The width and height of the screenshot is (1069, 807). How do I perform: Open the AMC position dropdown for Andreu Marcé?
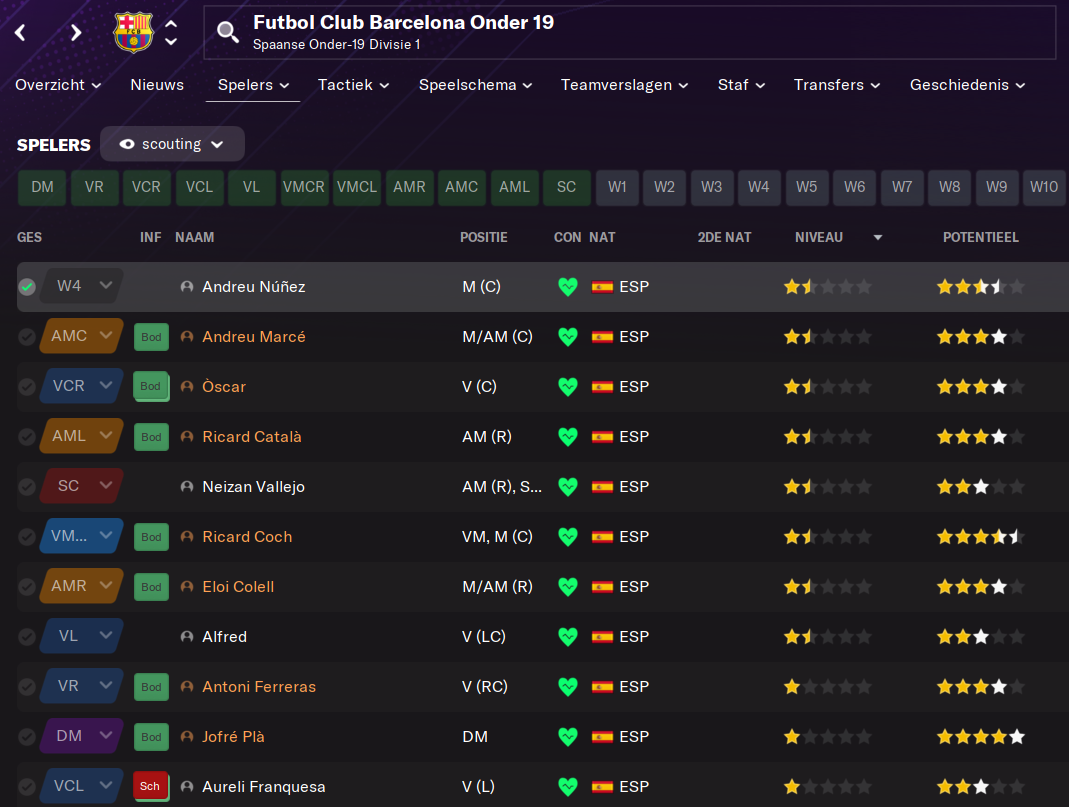pos(82,336)
